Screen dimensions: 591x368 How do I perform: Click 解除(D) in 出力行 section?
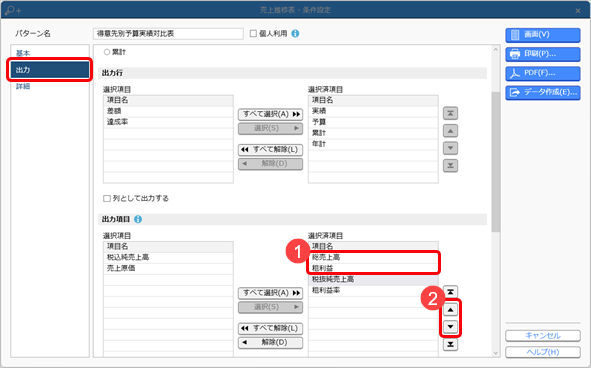(x=270, y=164)
